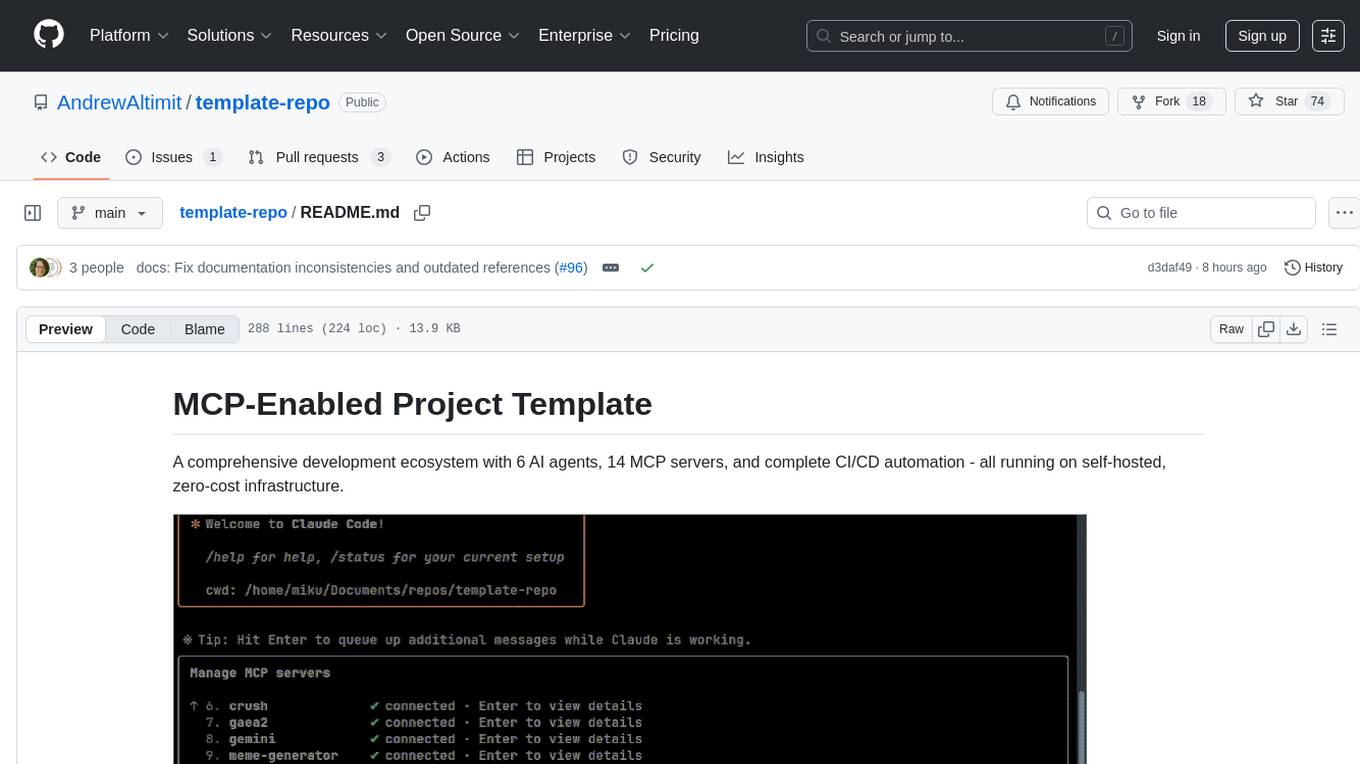Expand the Platform menu
1360x764 pixels.
point(129,35)
